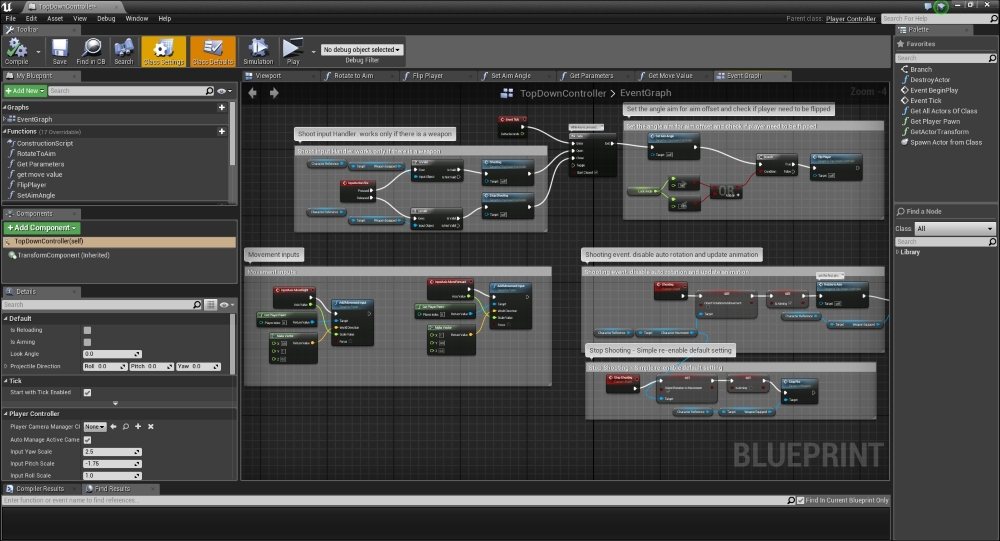The image size is (1000, 541).
Task: Navigate back with graph left arrow
Action: point(252,93)
